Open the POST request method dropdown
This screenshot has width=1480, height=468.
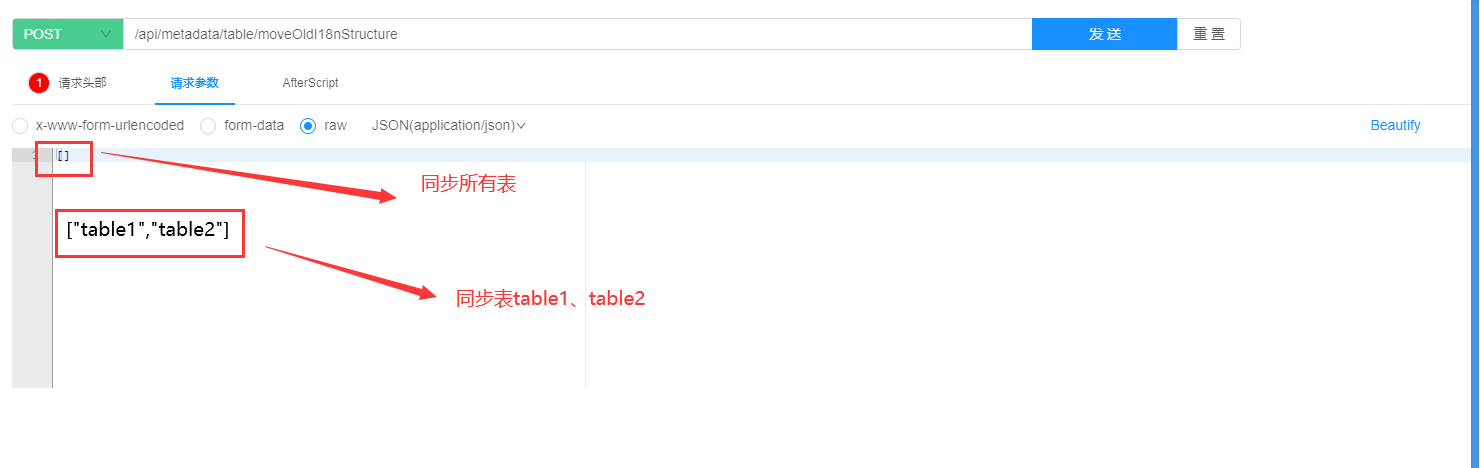pos(67,34)
